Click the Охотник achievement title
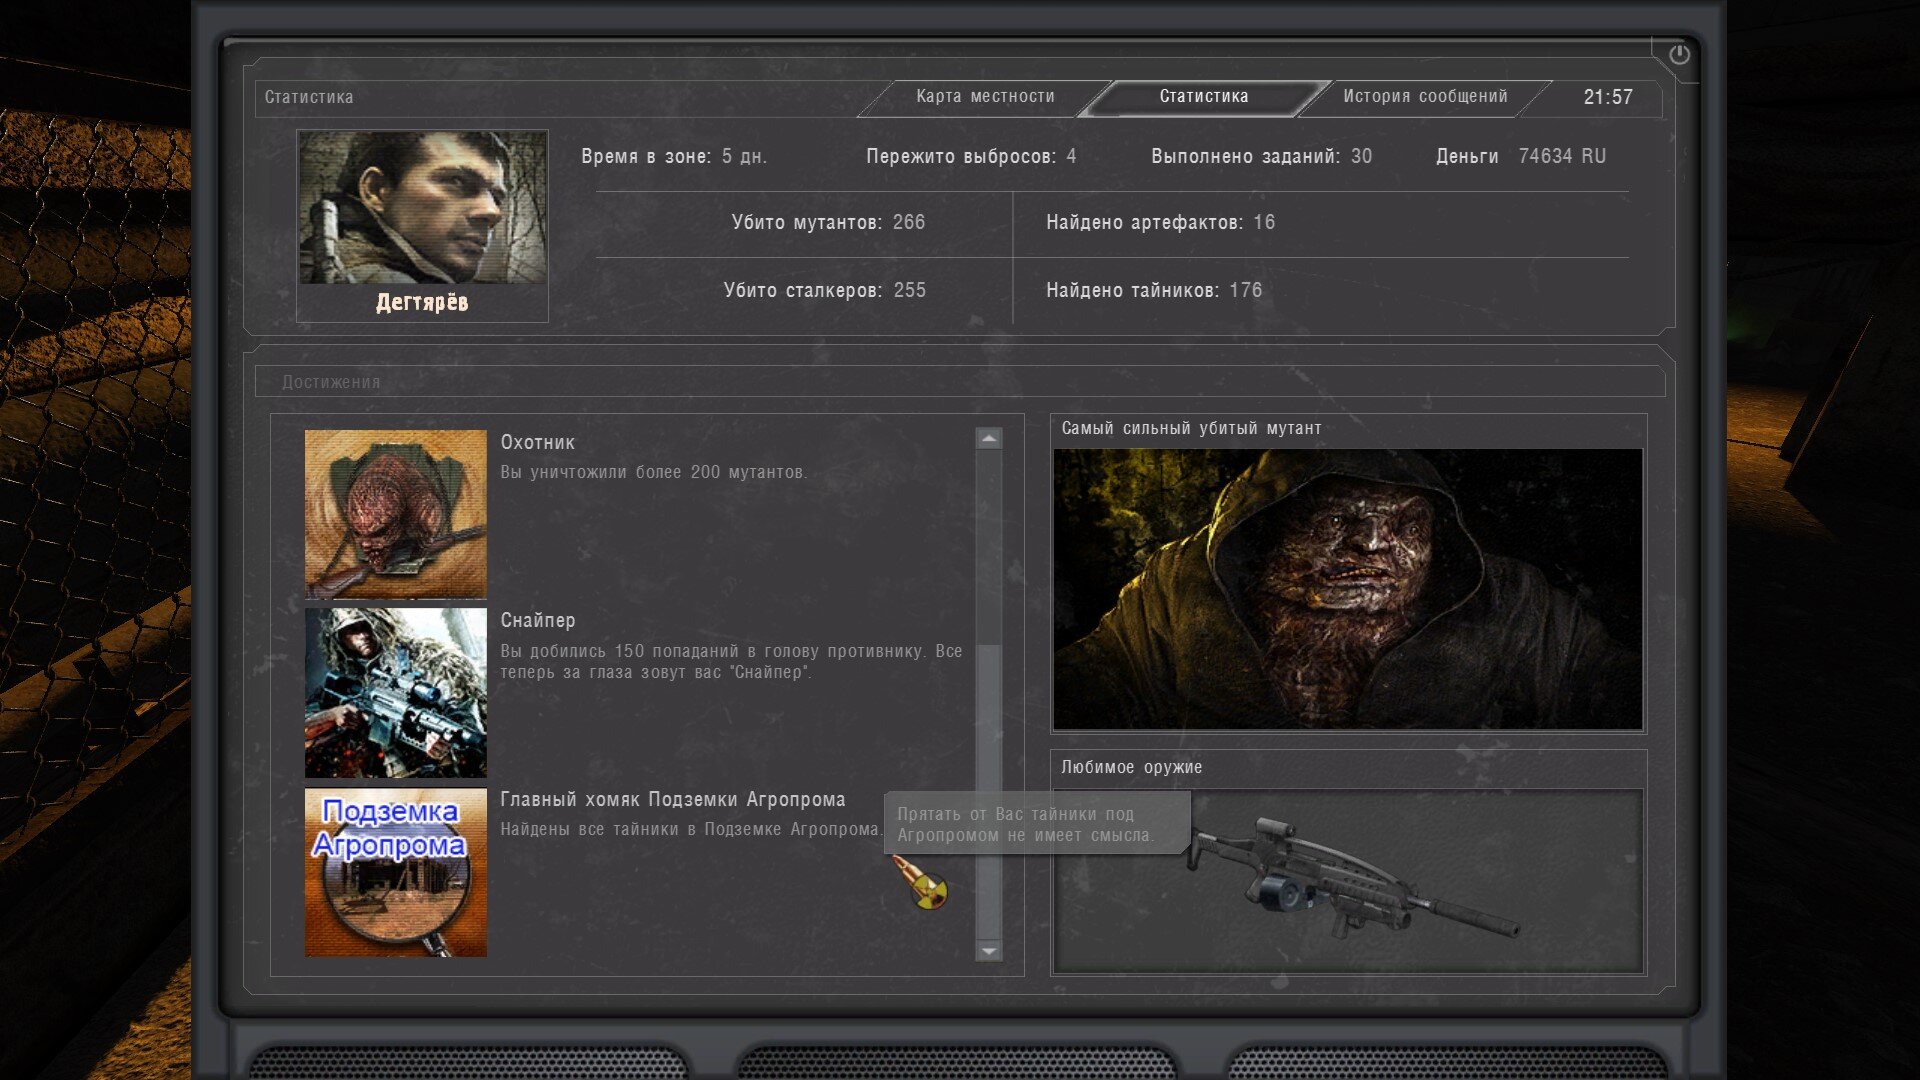This screenshot has width=1920, height=1080. [x=537, y=443]
